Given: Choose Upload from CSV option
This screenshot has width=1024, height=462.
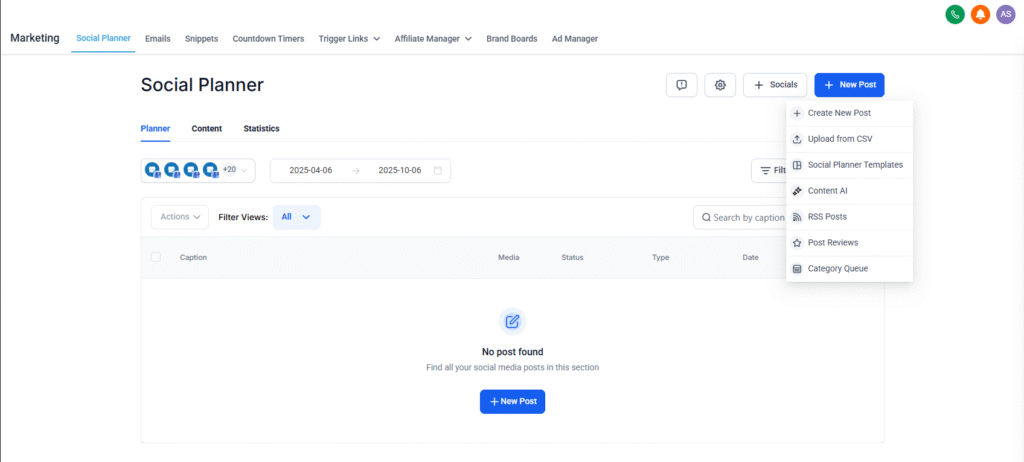Looking at the screenshot, I should coord(839,139).
